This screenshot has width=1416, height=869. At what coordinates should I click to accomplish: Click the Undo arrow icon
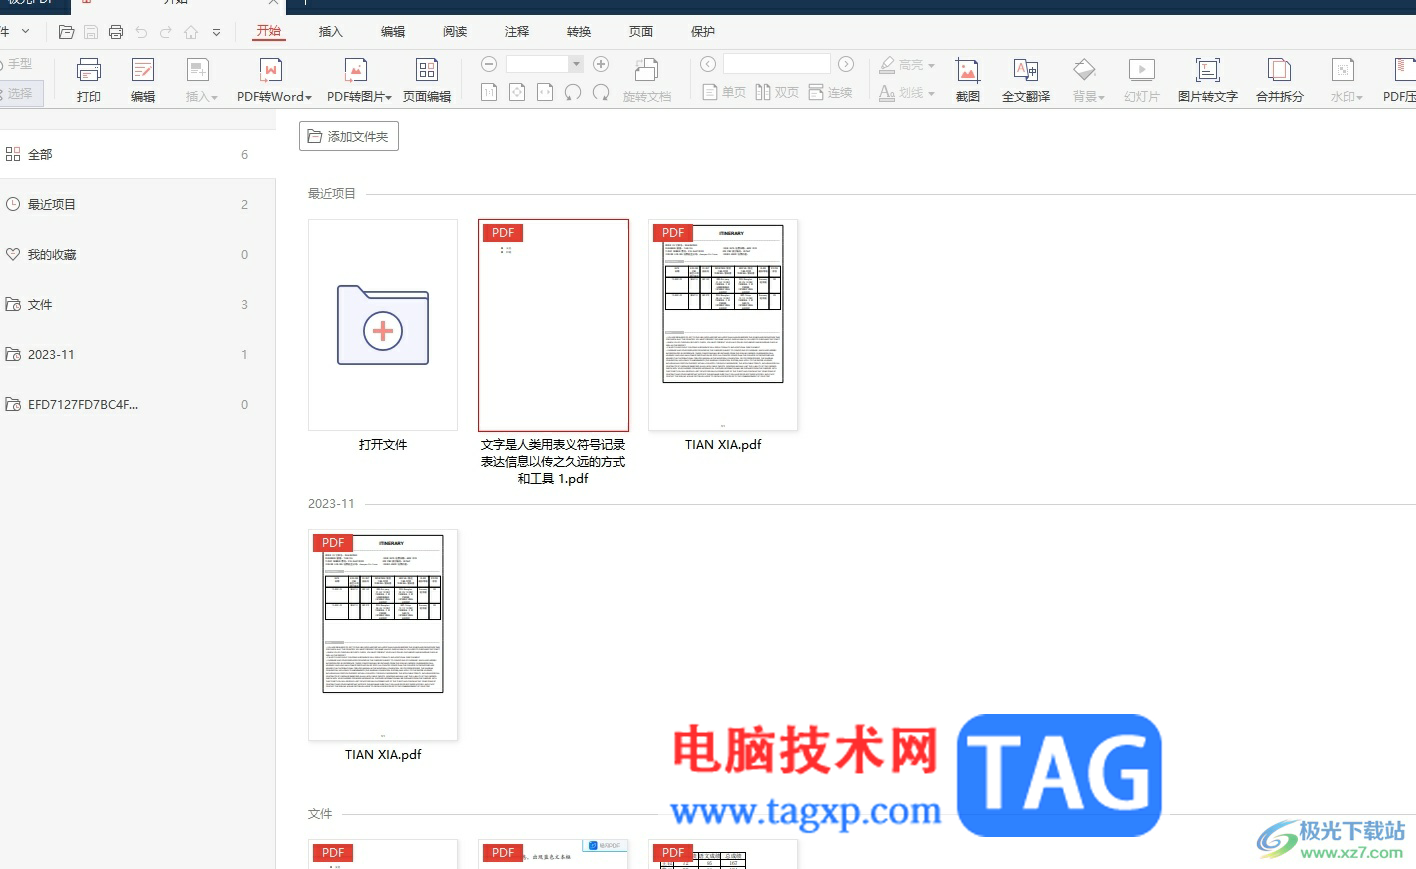coord(141,32)
